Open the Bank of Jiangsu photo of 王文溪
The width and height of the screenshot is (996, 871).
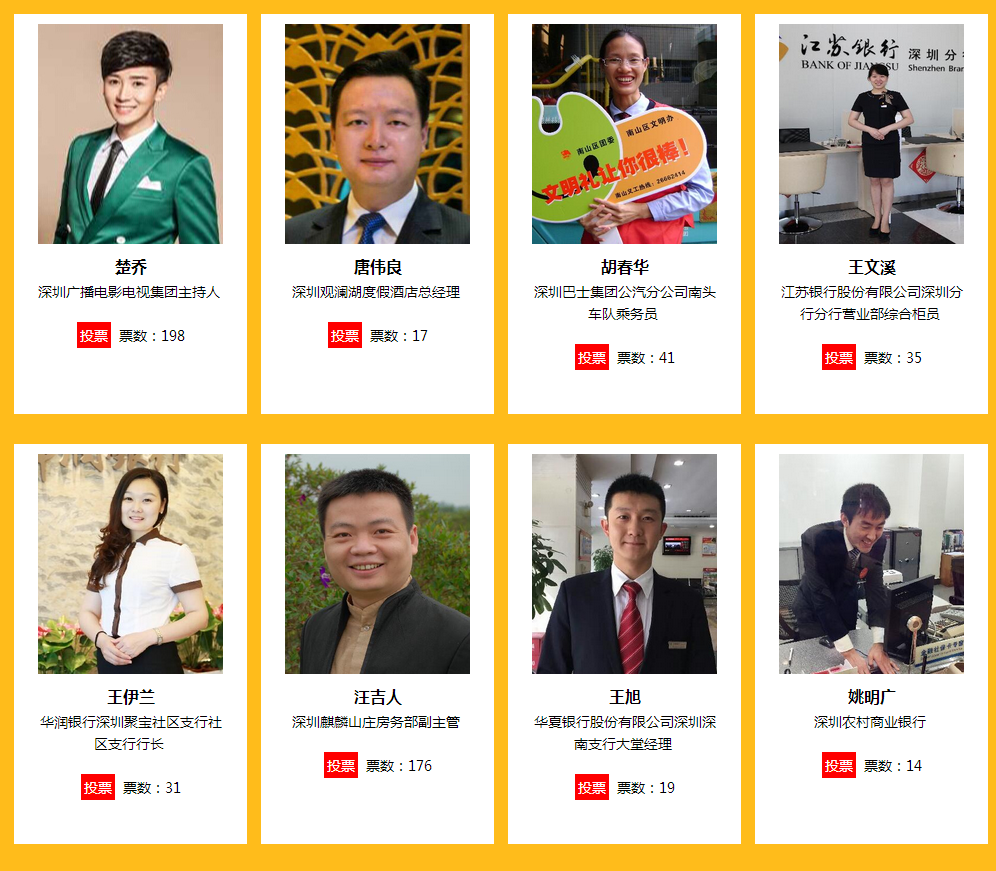[x=872, y=134]
